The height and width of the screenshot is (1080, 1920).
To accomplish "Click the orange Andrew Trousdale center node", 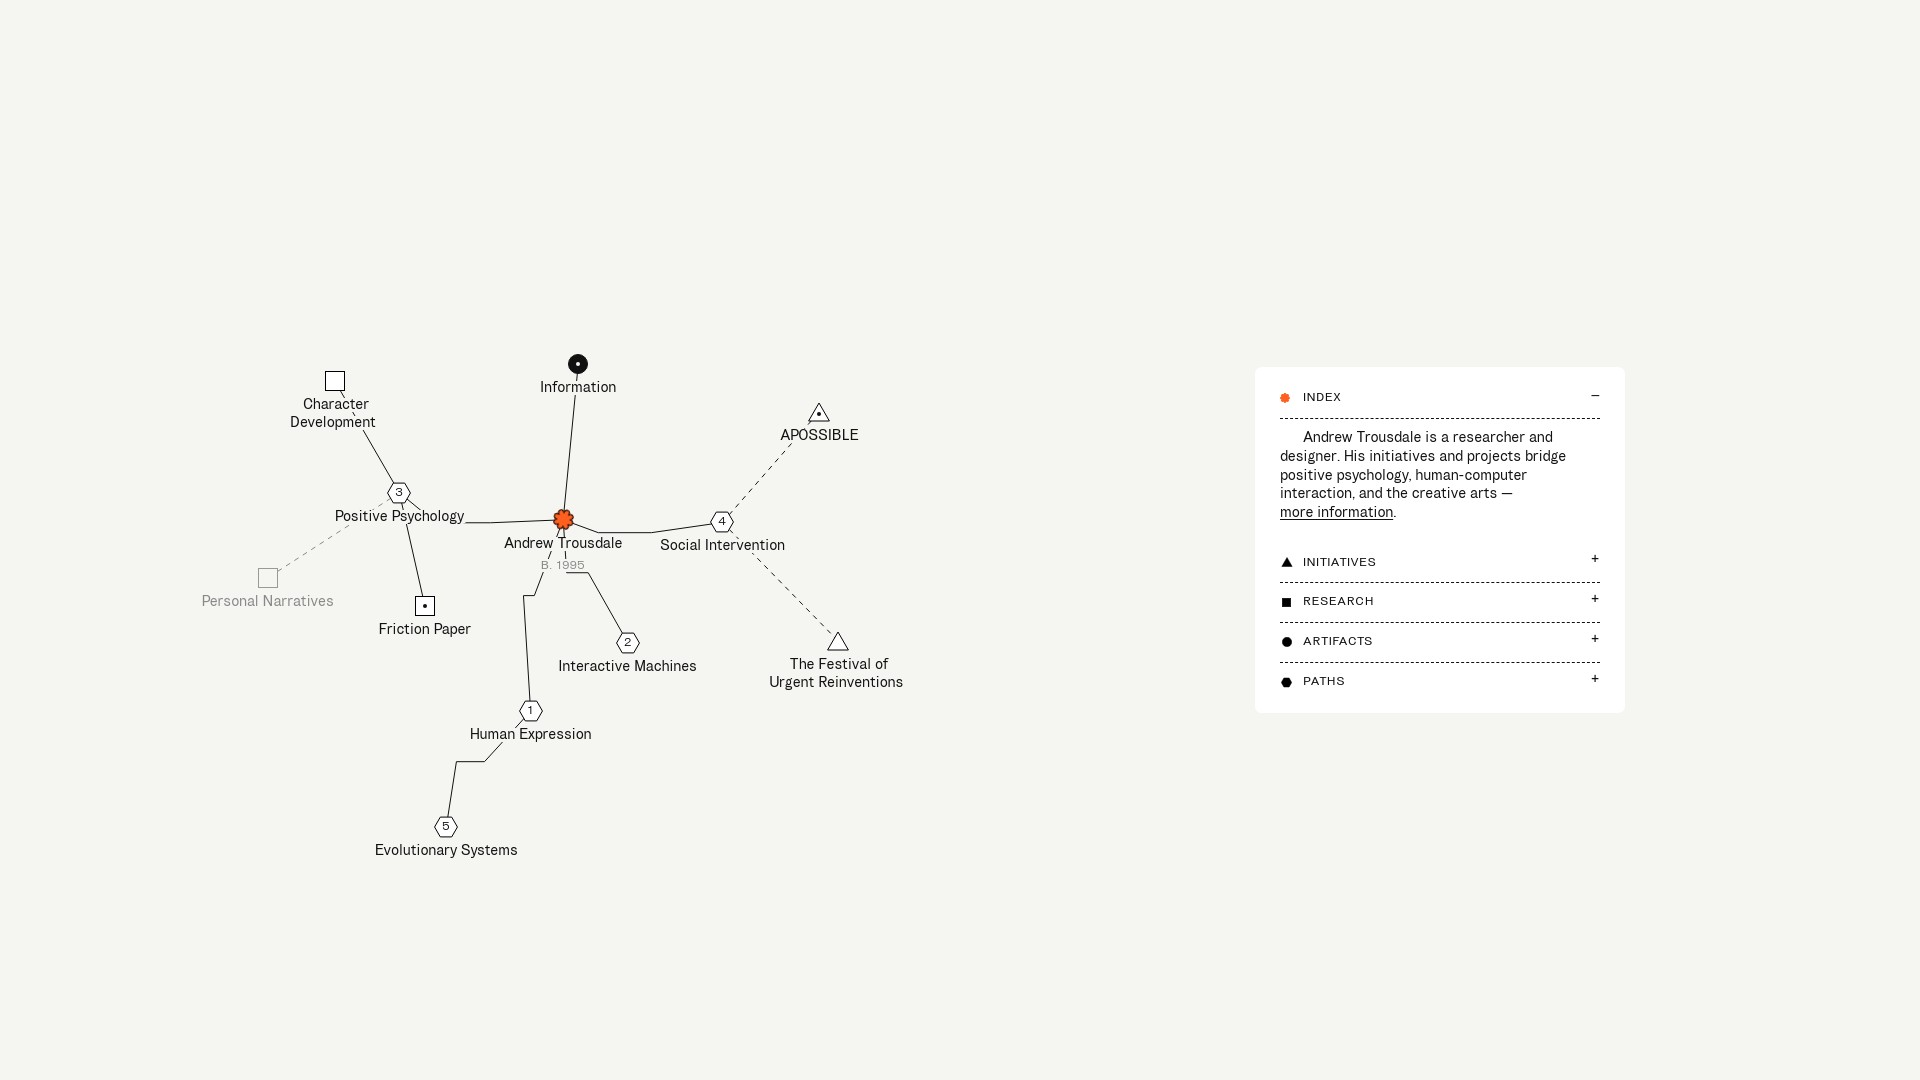I will (x=563, y=519).
